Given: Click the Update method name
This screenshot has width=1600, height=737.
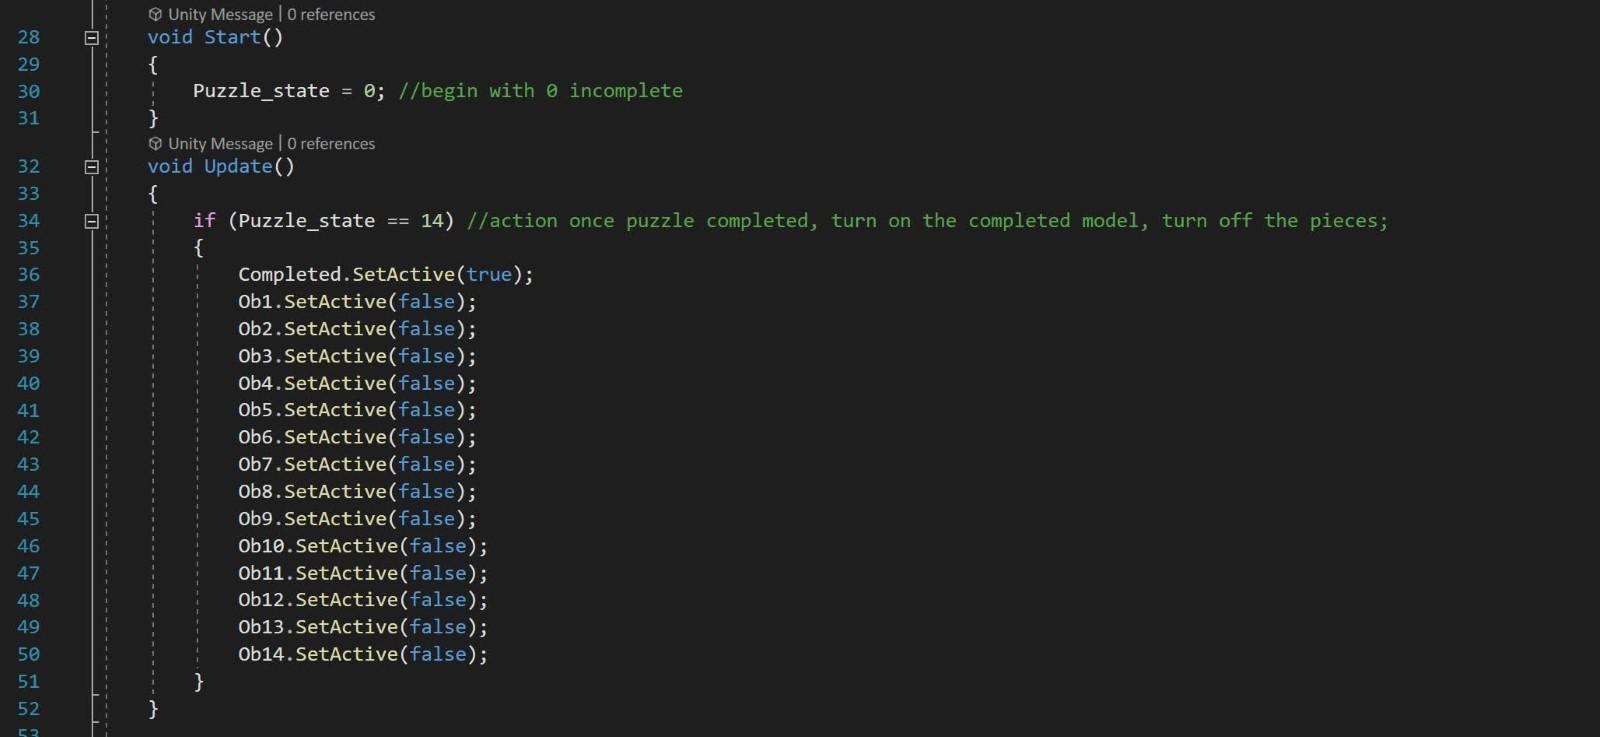Looking at the screenshot, I should 238,166.
